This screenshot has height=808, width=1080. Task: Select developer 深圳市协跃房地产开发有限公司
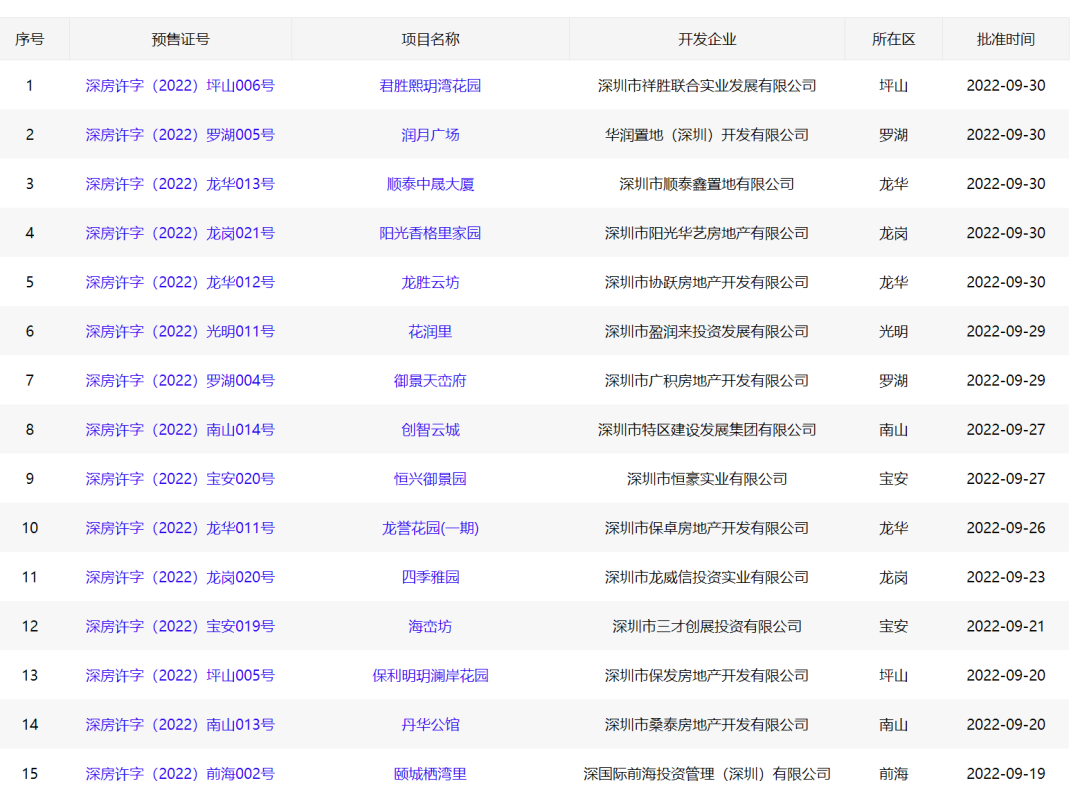(707, 282)
